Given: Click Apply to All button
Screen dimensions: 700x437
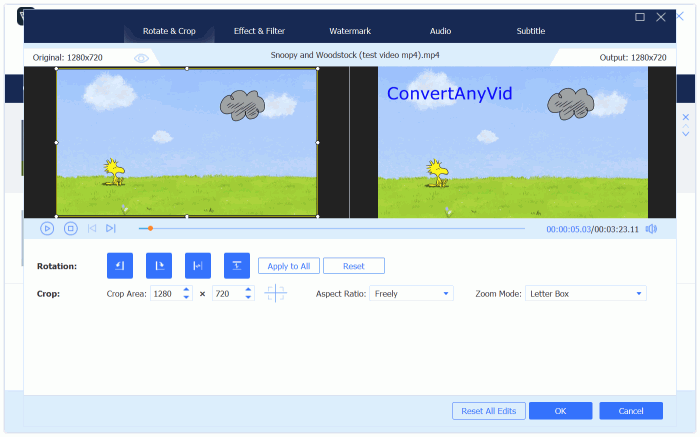Looking at the screenshot, I should 289,266.
